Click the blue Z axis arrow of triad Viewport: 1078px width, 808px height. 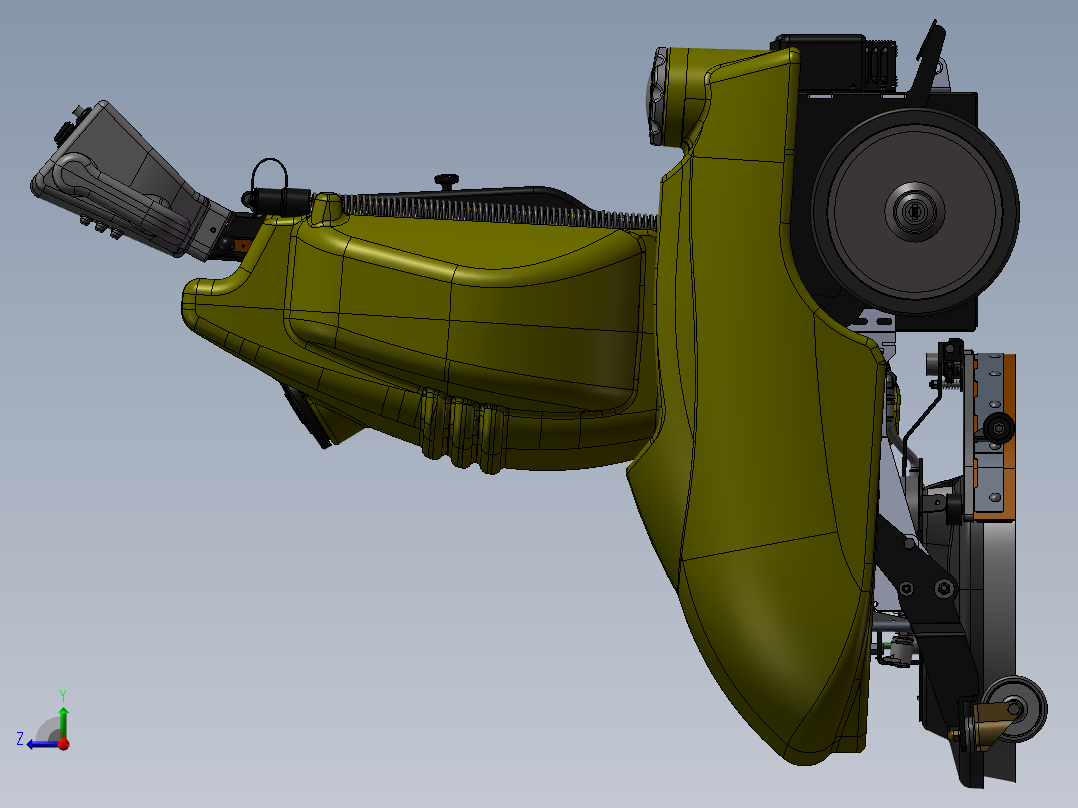click(x=41, y=744)
